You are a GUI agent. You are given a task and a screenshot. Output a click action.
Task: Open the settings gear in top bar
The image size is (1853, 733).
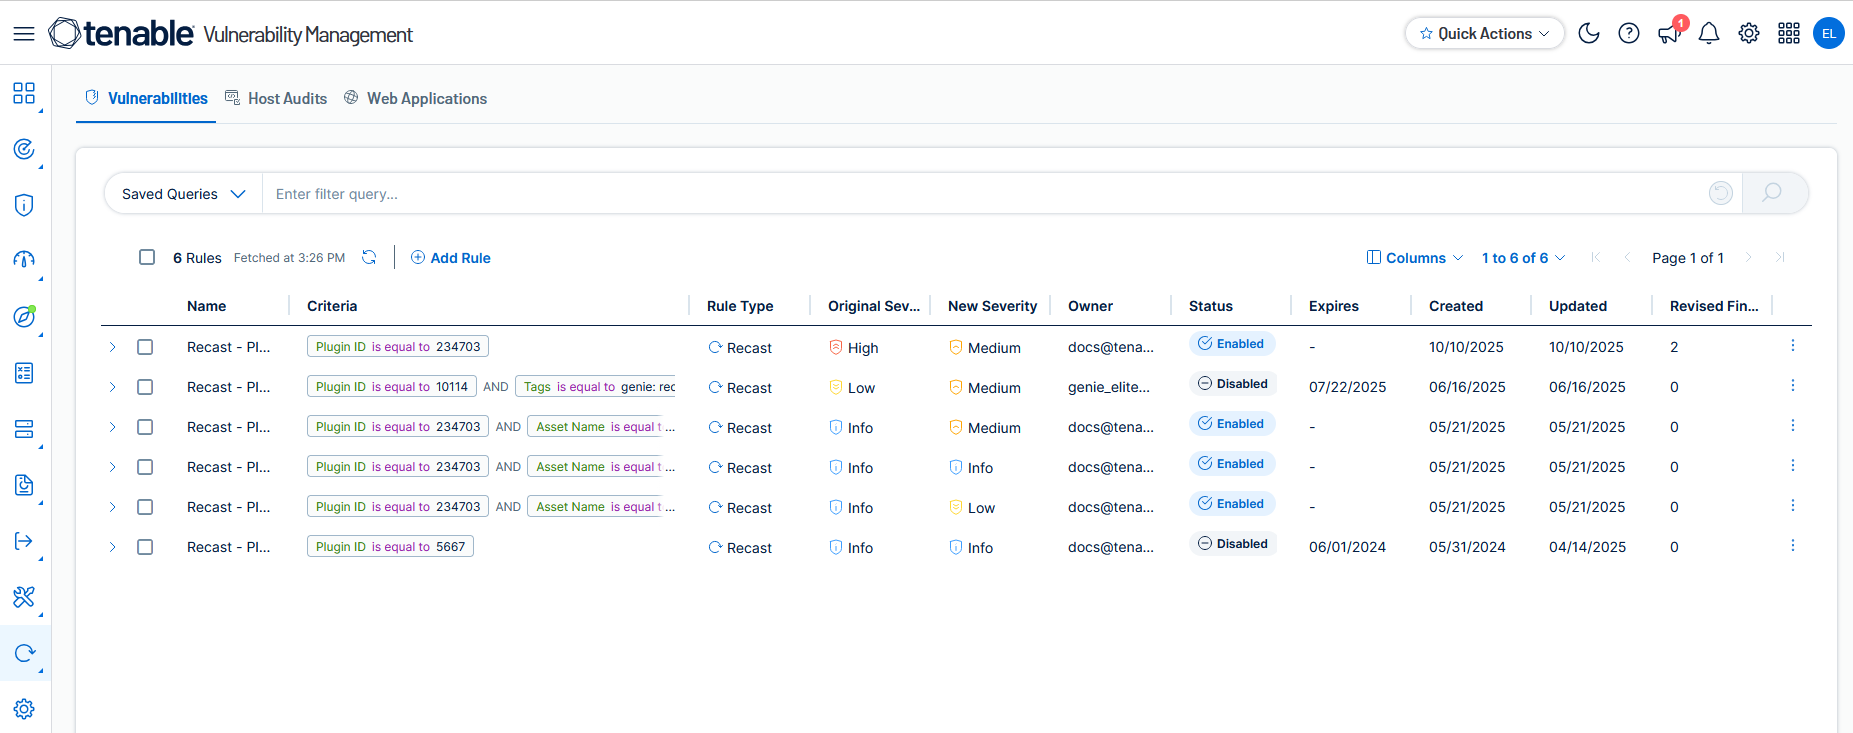(x=1749, y=33)
